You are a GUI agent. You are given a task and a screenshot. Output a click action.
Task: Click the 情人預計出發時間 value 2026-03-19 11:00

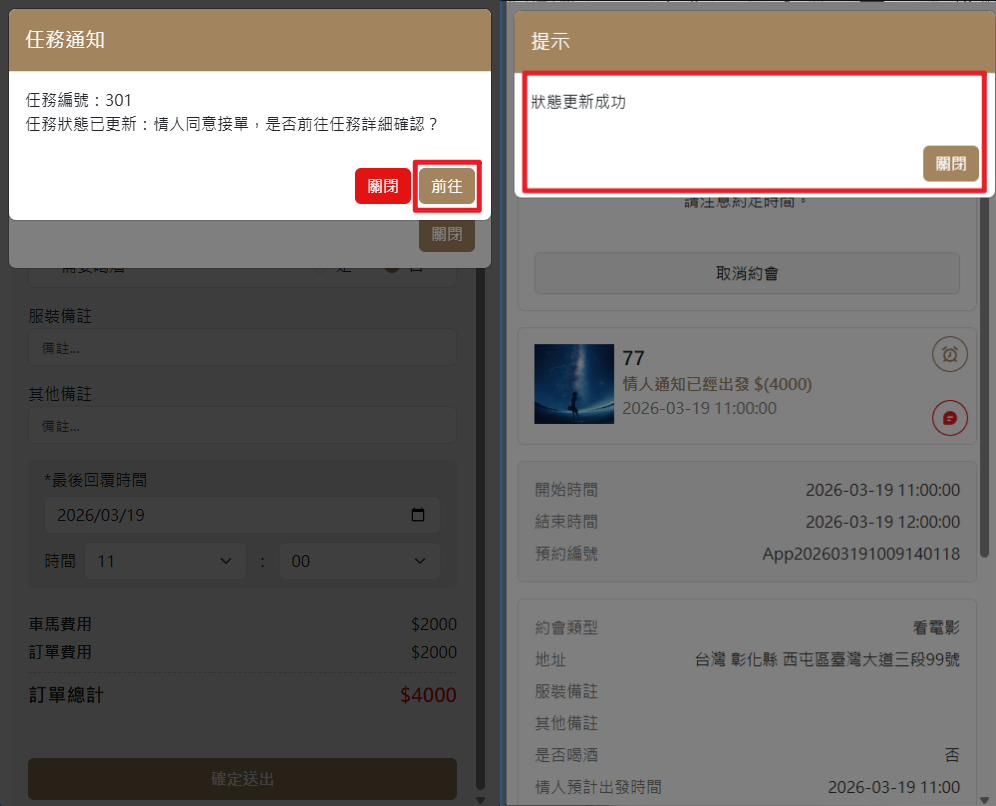894,787
